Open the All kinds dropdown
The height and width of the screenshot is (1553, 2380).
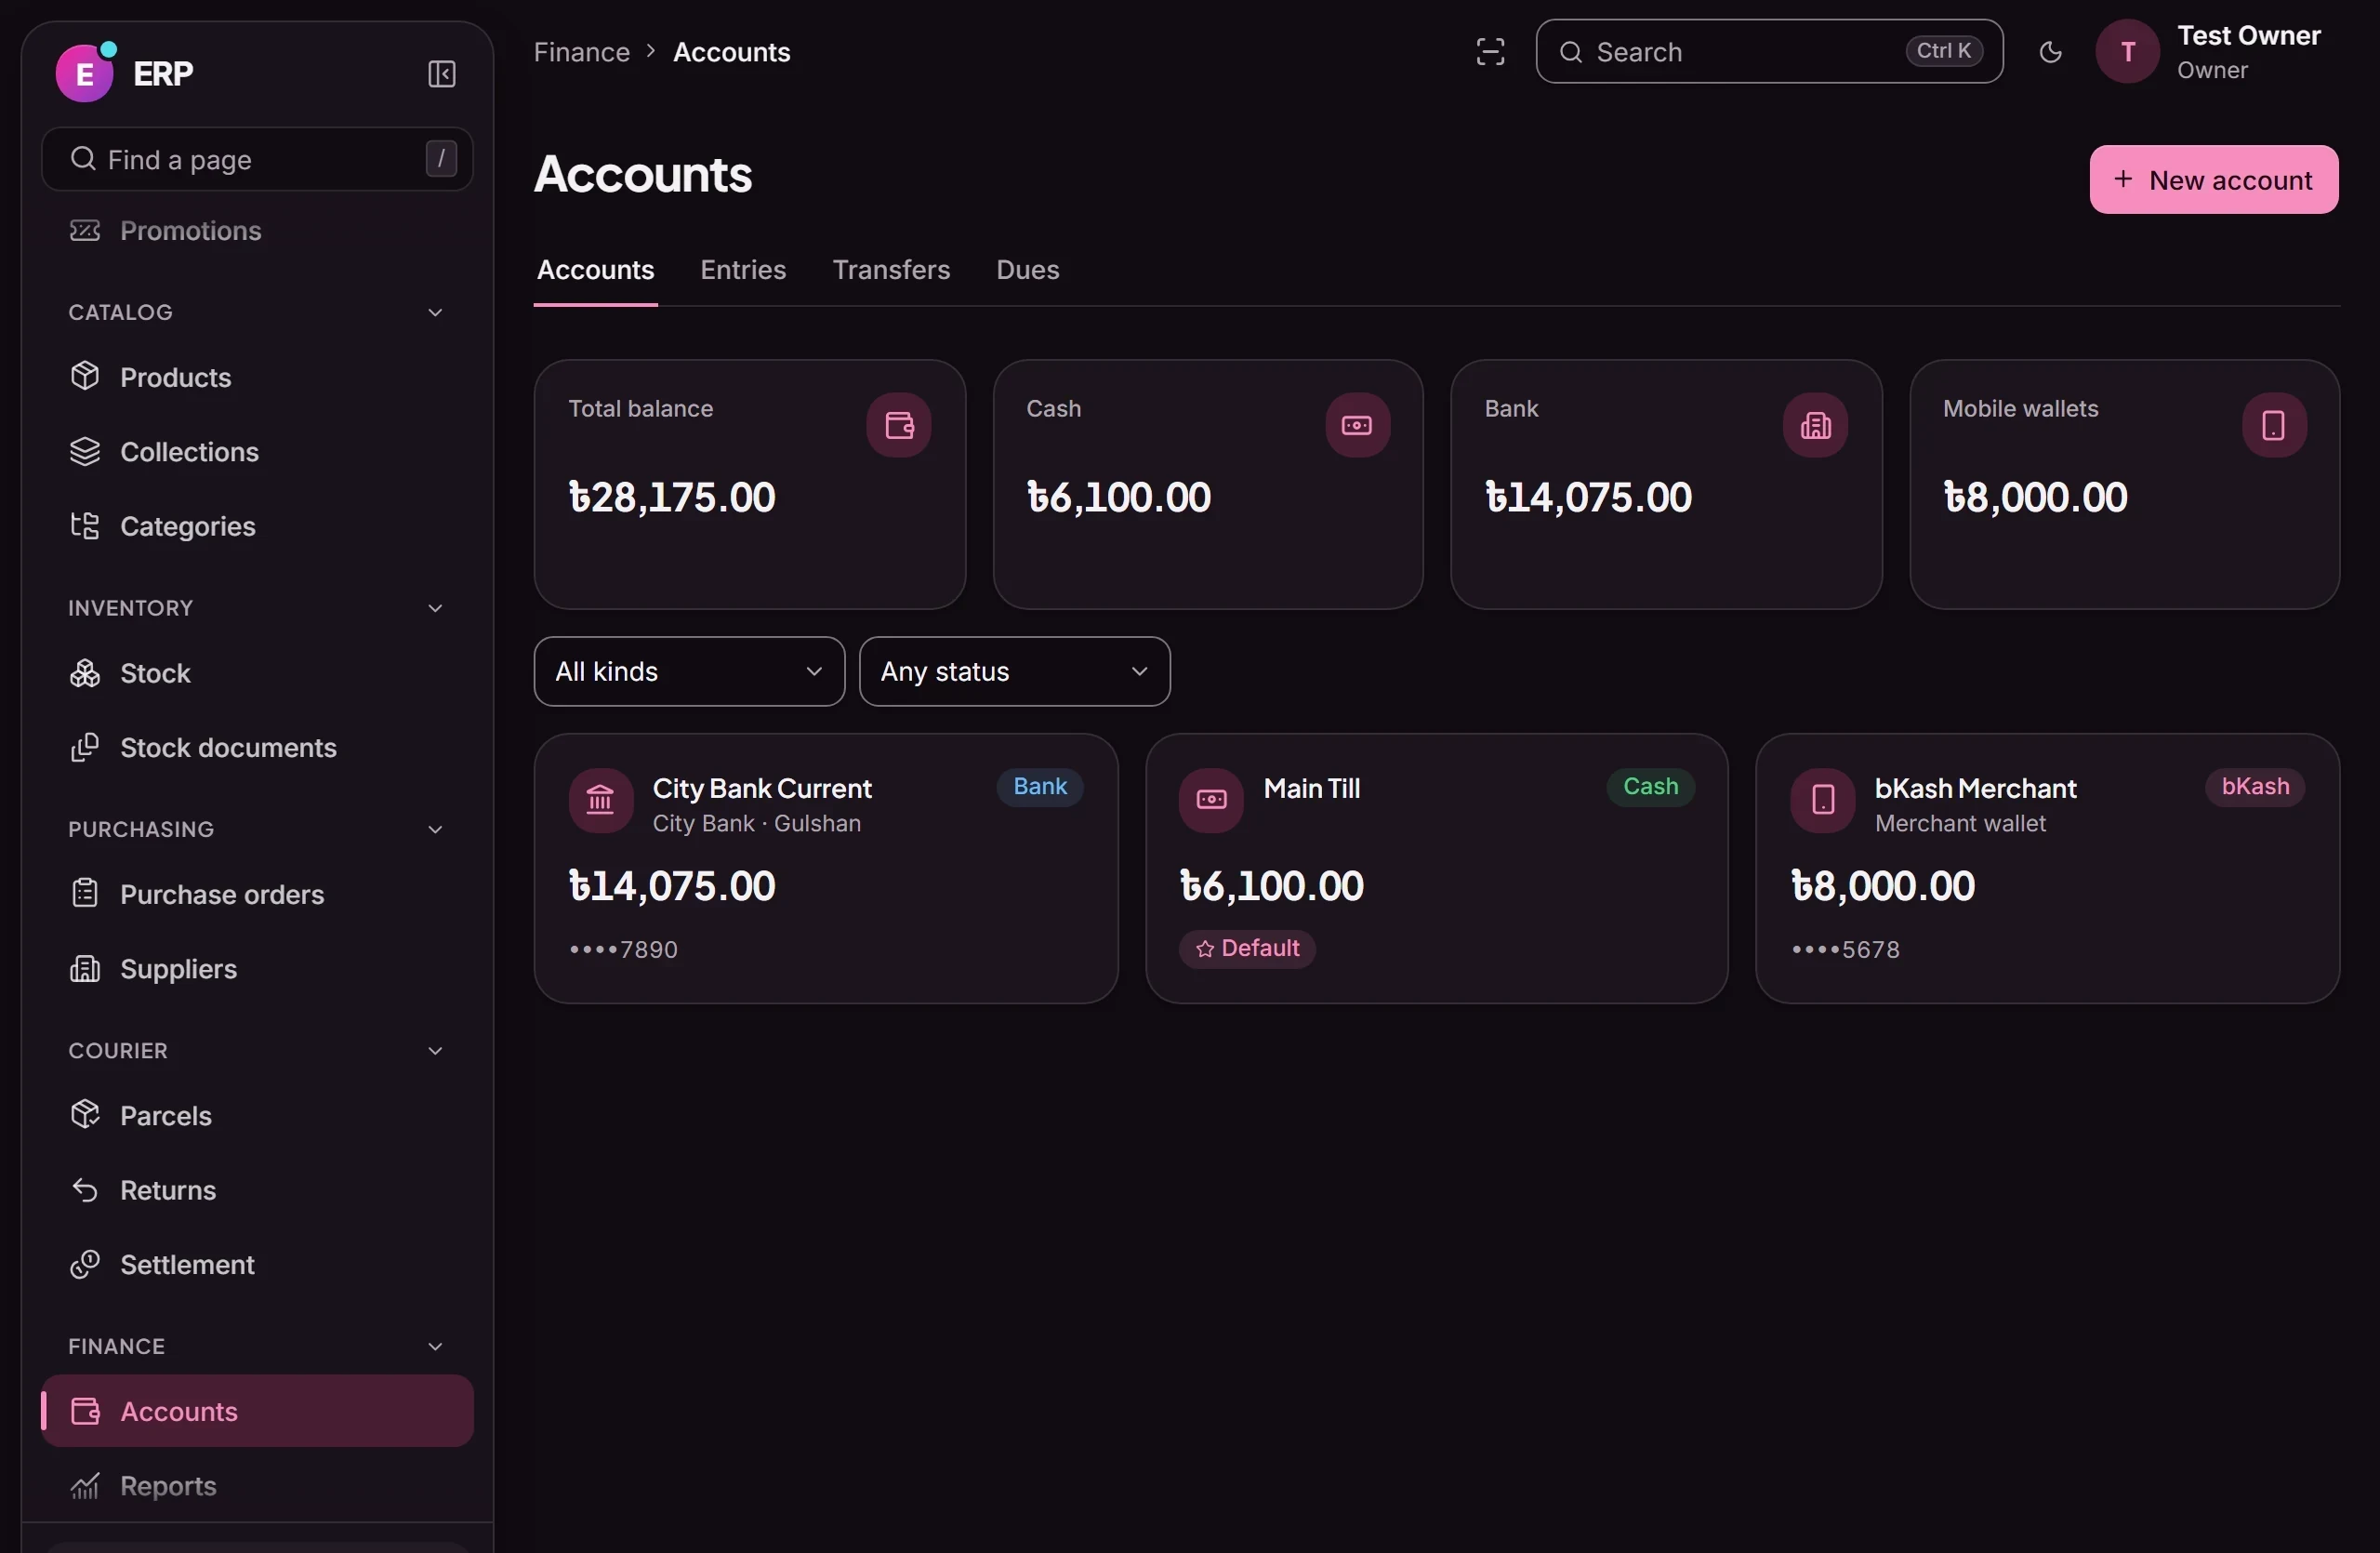pos(689,672)
